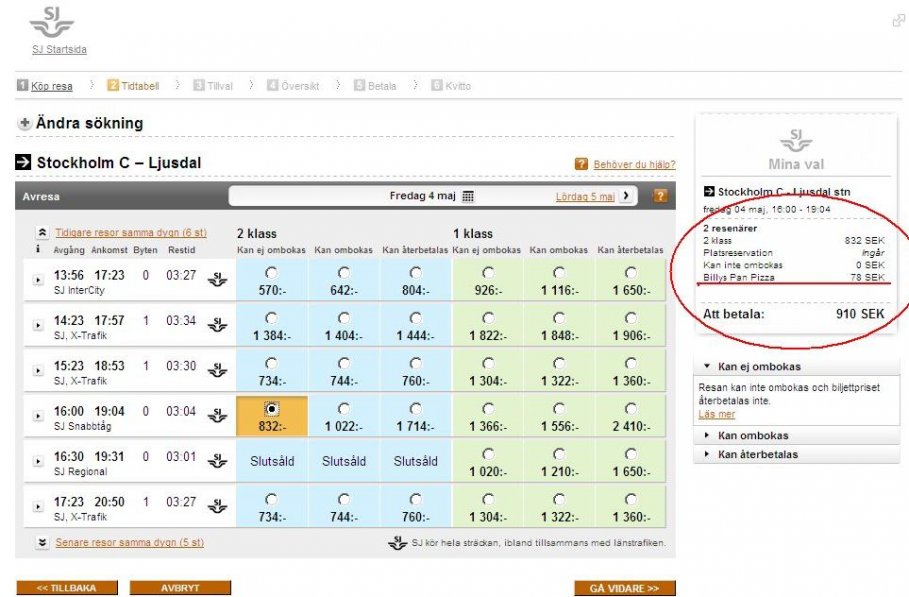The image size is (909, 597).
Task: Click the orange help question mark in Avresa bar
Action: [x=660, y=196]
